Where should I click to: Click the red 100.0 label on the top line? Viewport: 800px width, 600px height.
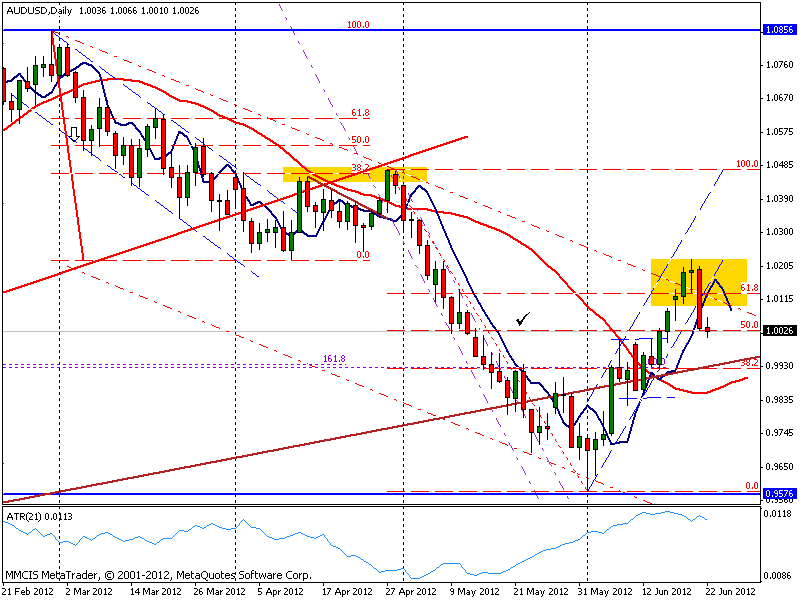click(x=358, y=24)
